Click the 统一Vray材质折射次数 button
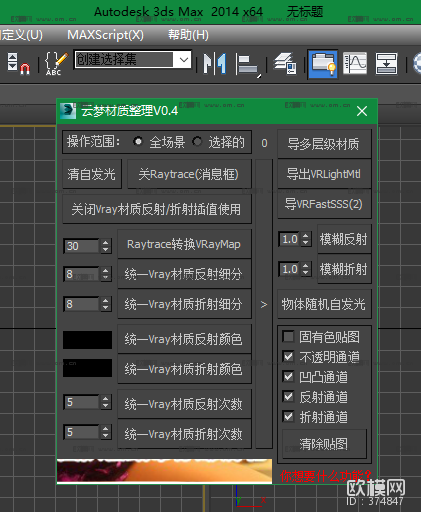421x512 pixels. pos(184,434)
